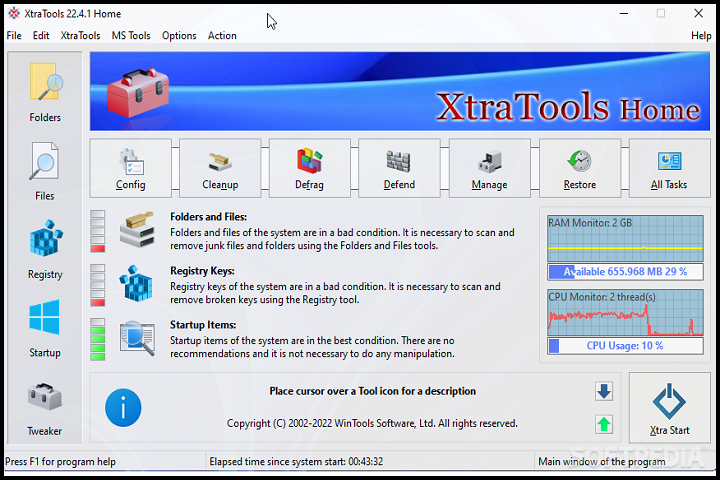Open the Defend tools
This screenshot has height=480, width=720.
coord(399,168)
